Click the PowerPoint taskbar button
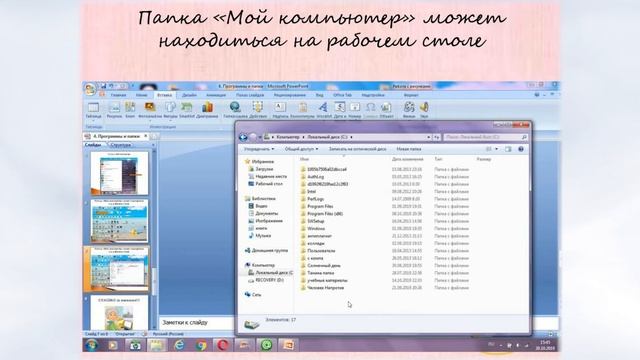The height and width of the screenshot is (360, 640). point(289,345)
